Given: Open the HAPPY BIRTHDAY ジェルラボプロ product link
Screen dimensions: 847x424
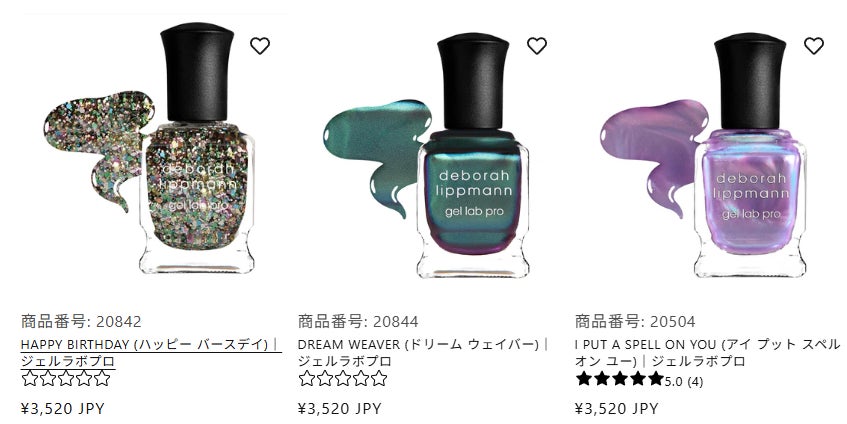Looking at the screenshot, I should tap(151, 352).
